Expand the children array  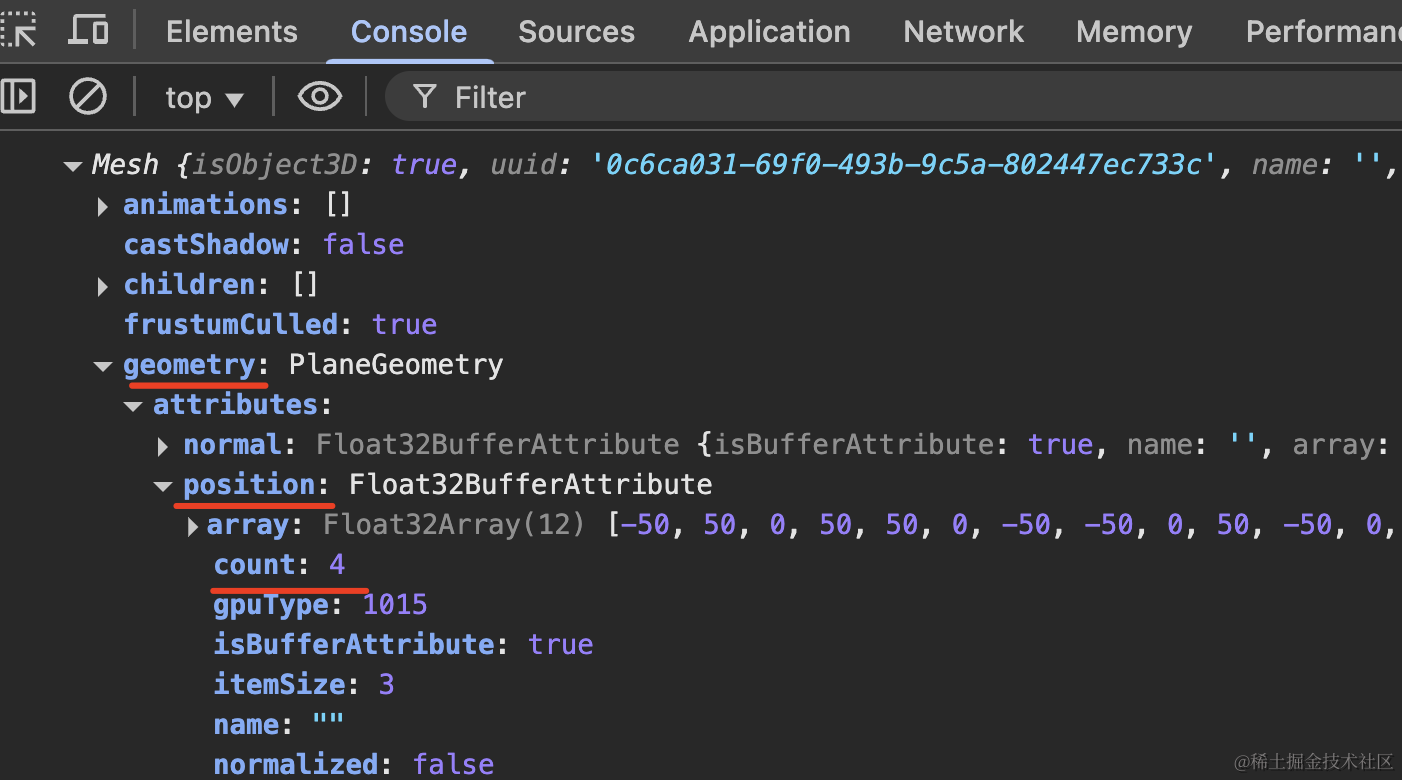coord(102,286)
